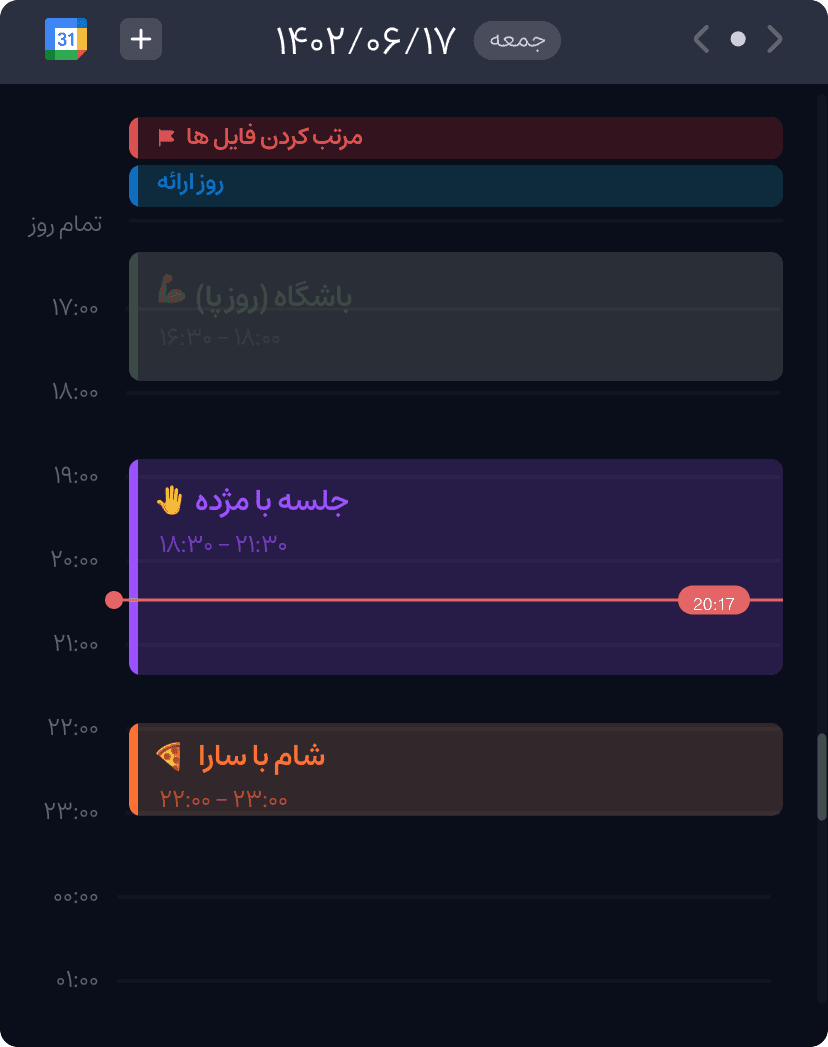The height and width of the screenshot is (1047, 828).
Task: Go to previous day with left chevron
Action: (702, 40)
